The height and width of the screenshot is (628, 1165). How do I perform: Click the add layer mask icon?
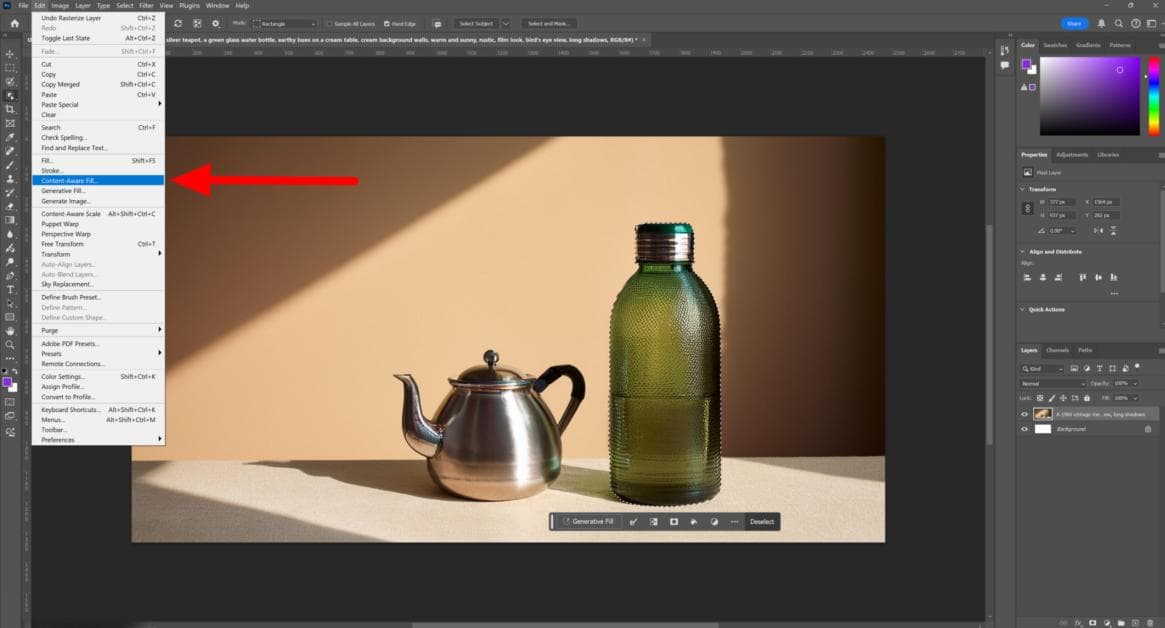click(x=1092, y=623)
